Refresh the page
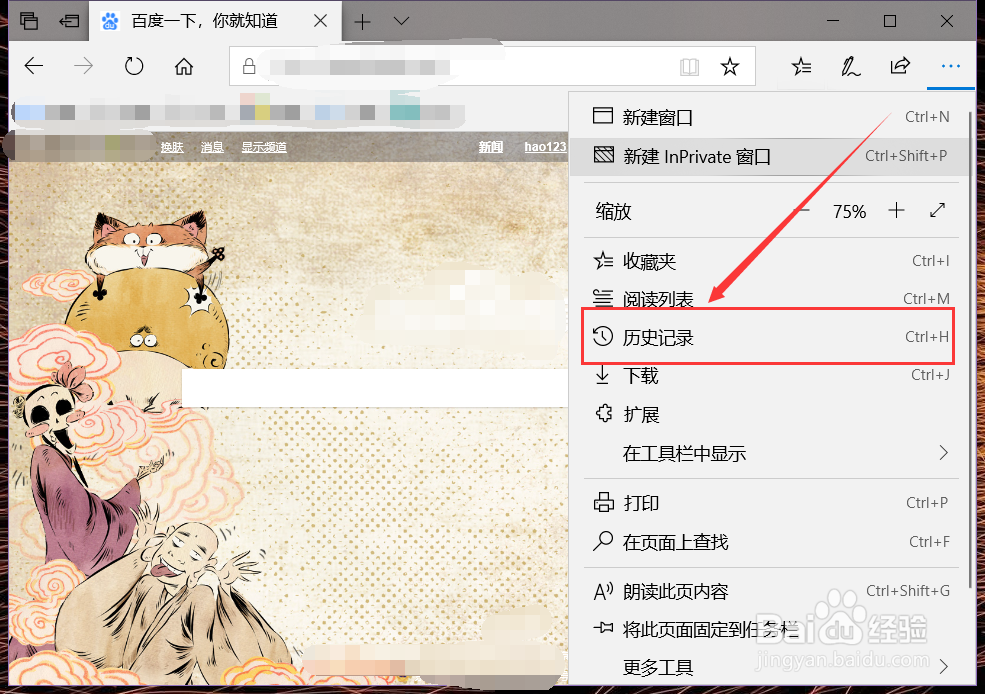 [134, 66]
